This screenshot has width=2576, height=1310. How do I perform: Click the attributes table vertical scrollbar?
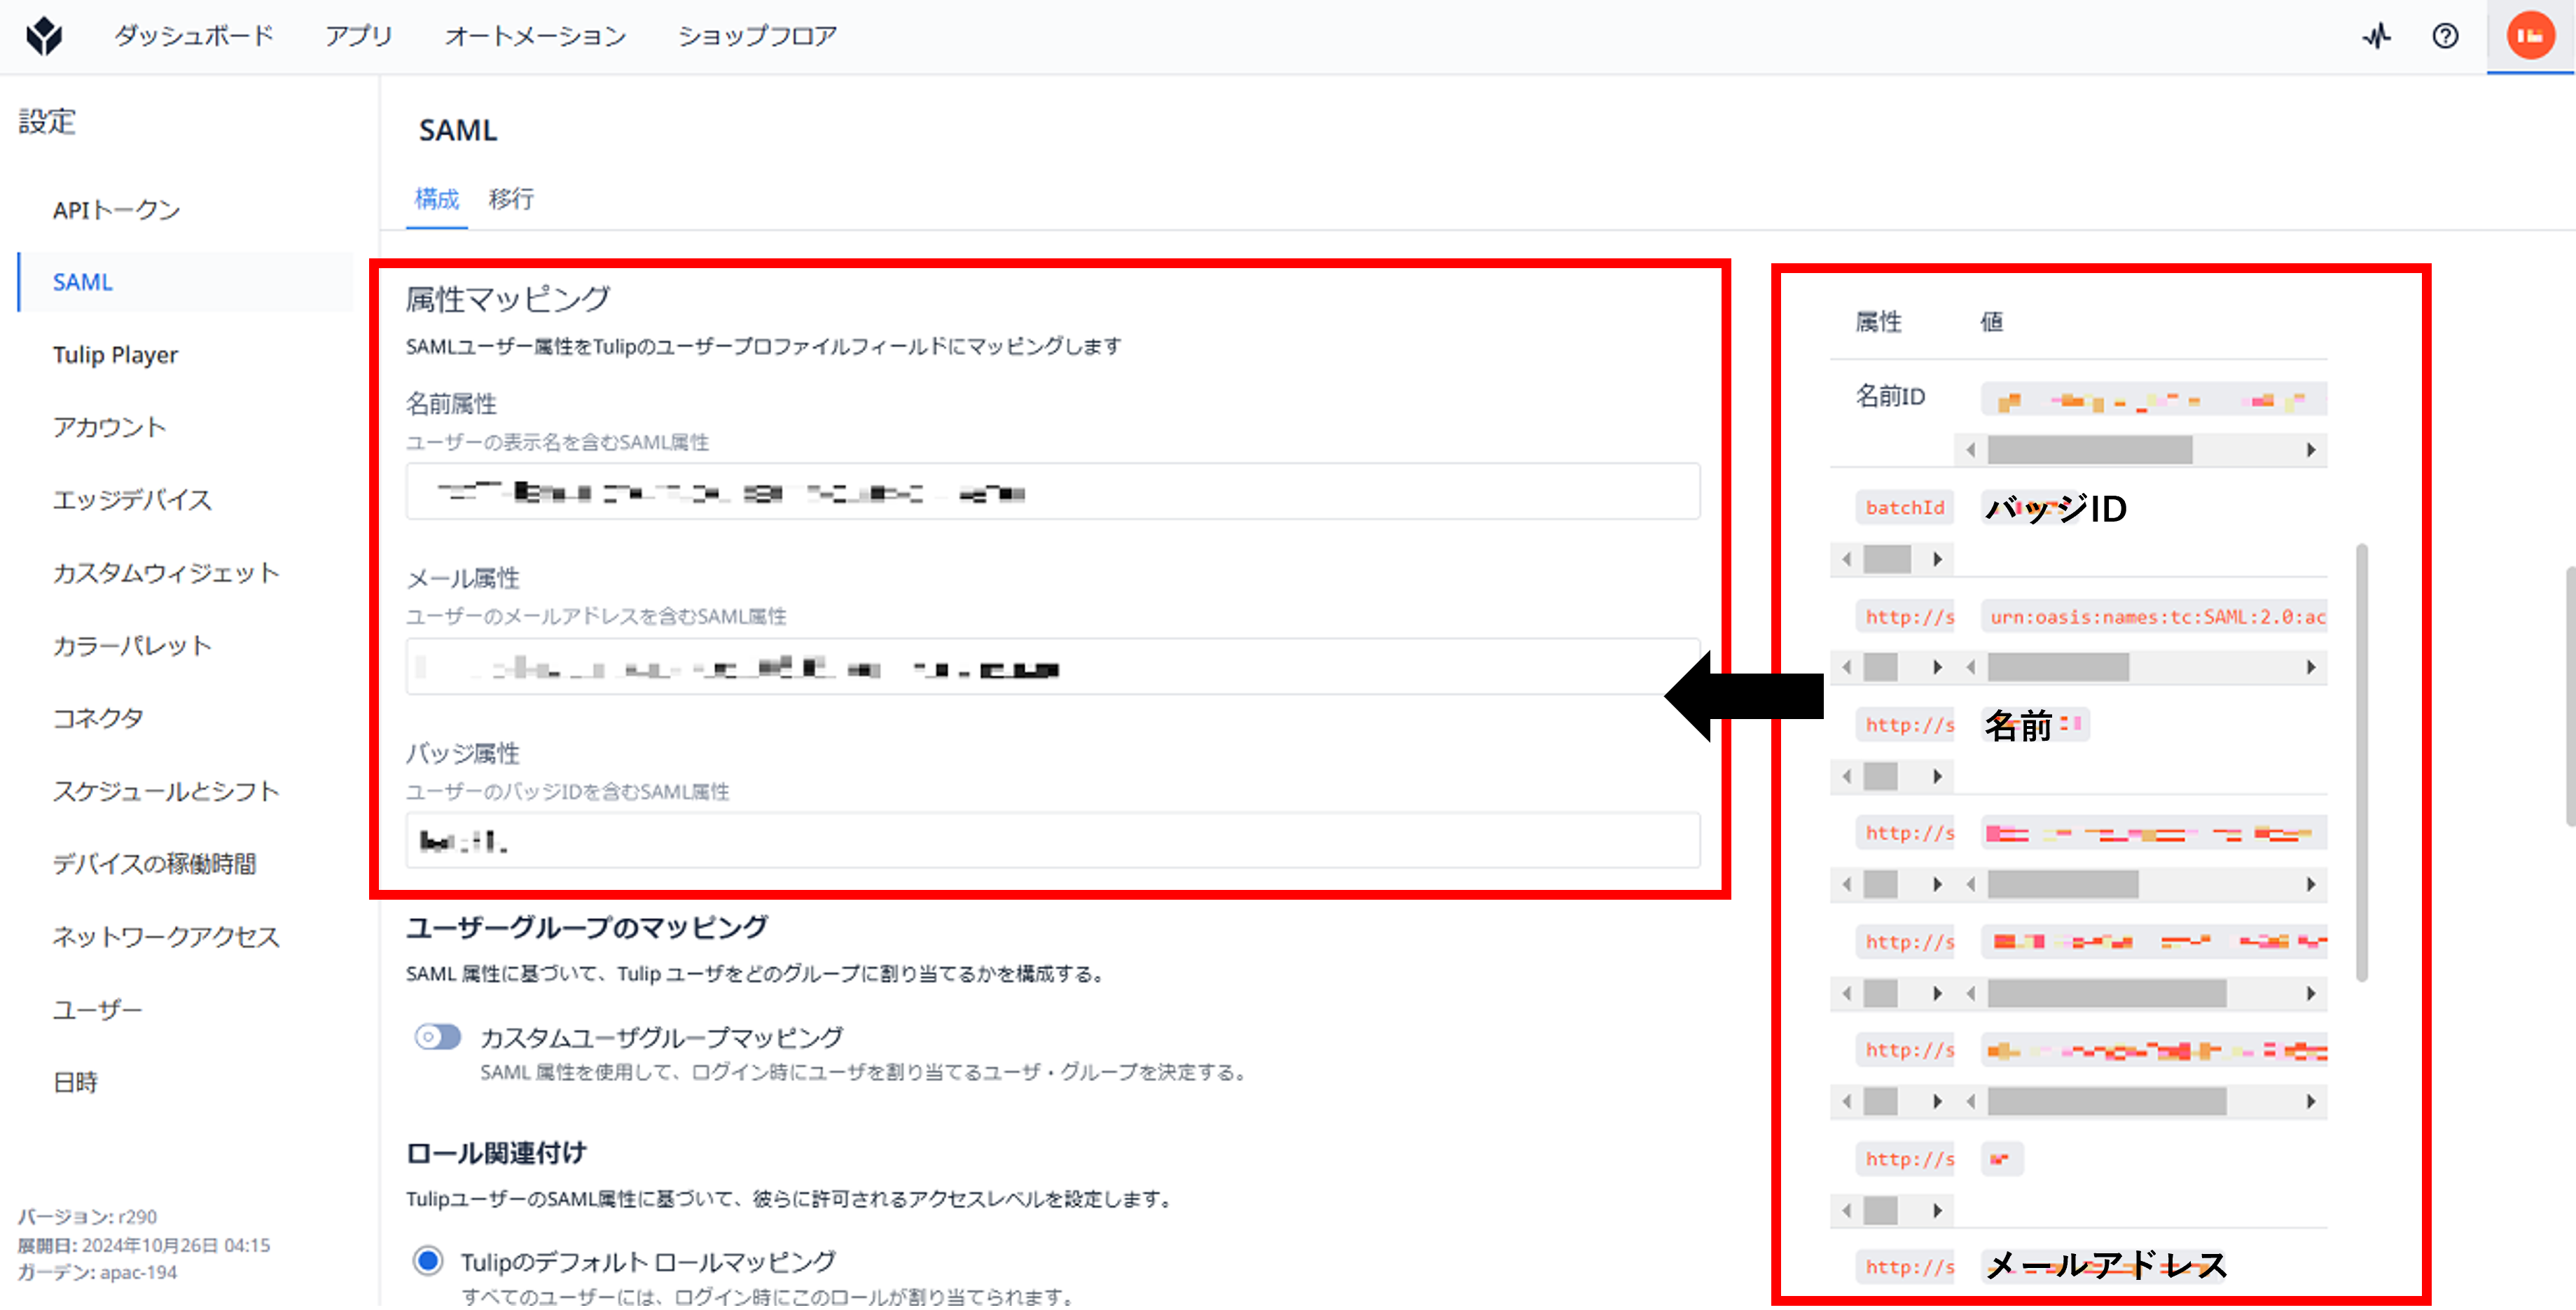(x=2361, y=763)
